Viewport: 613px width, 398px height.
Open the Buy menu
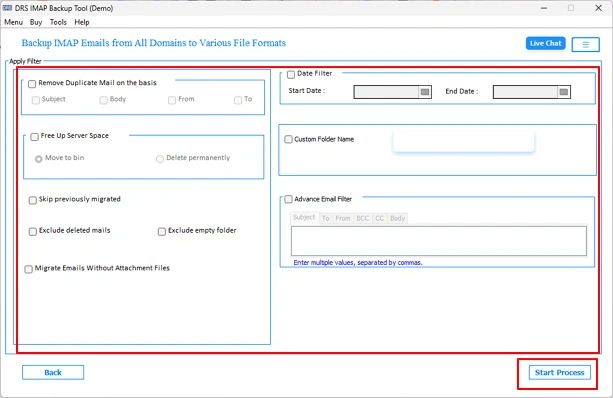(x=36, y=22)
